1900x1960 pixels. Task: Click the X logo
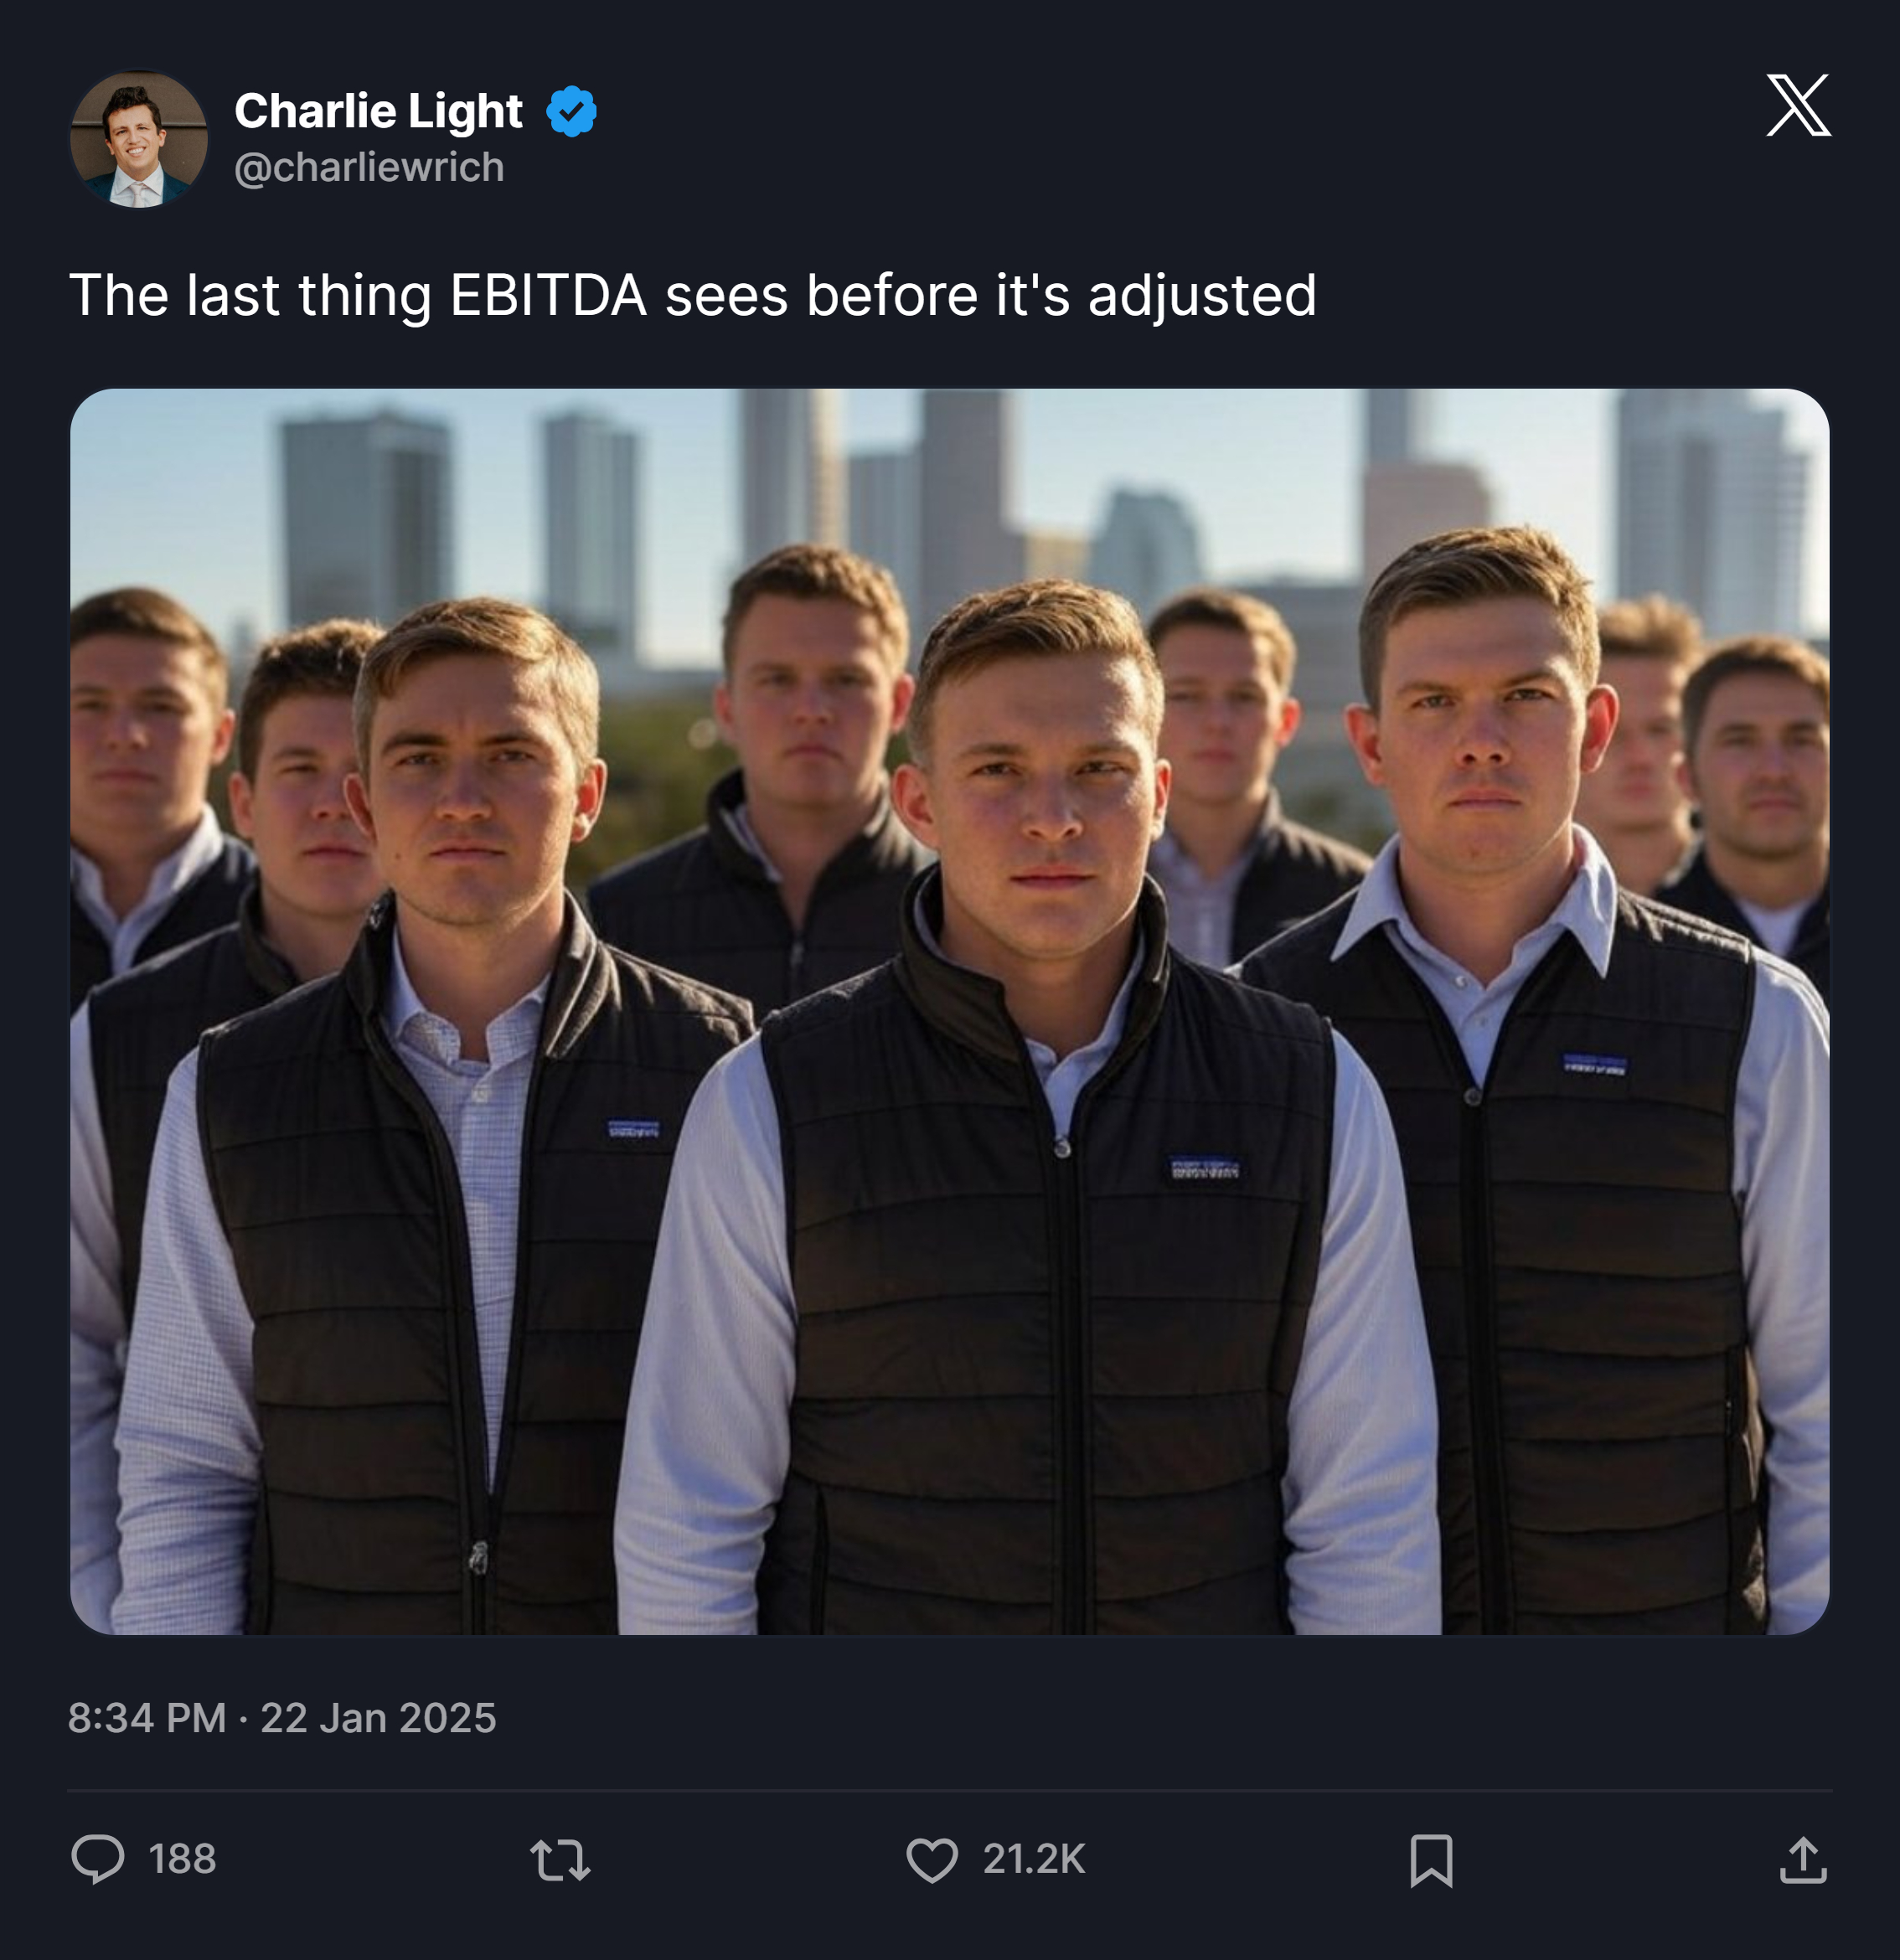pyautogui.click(x=1798, y=105)
